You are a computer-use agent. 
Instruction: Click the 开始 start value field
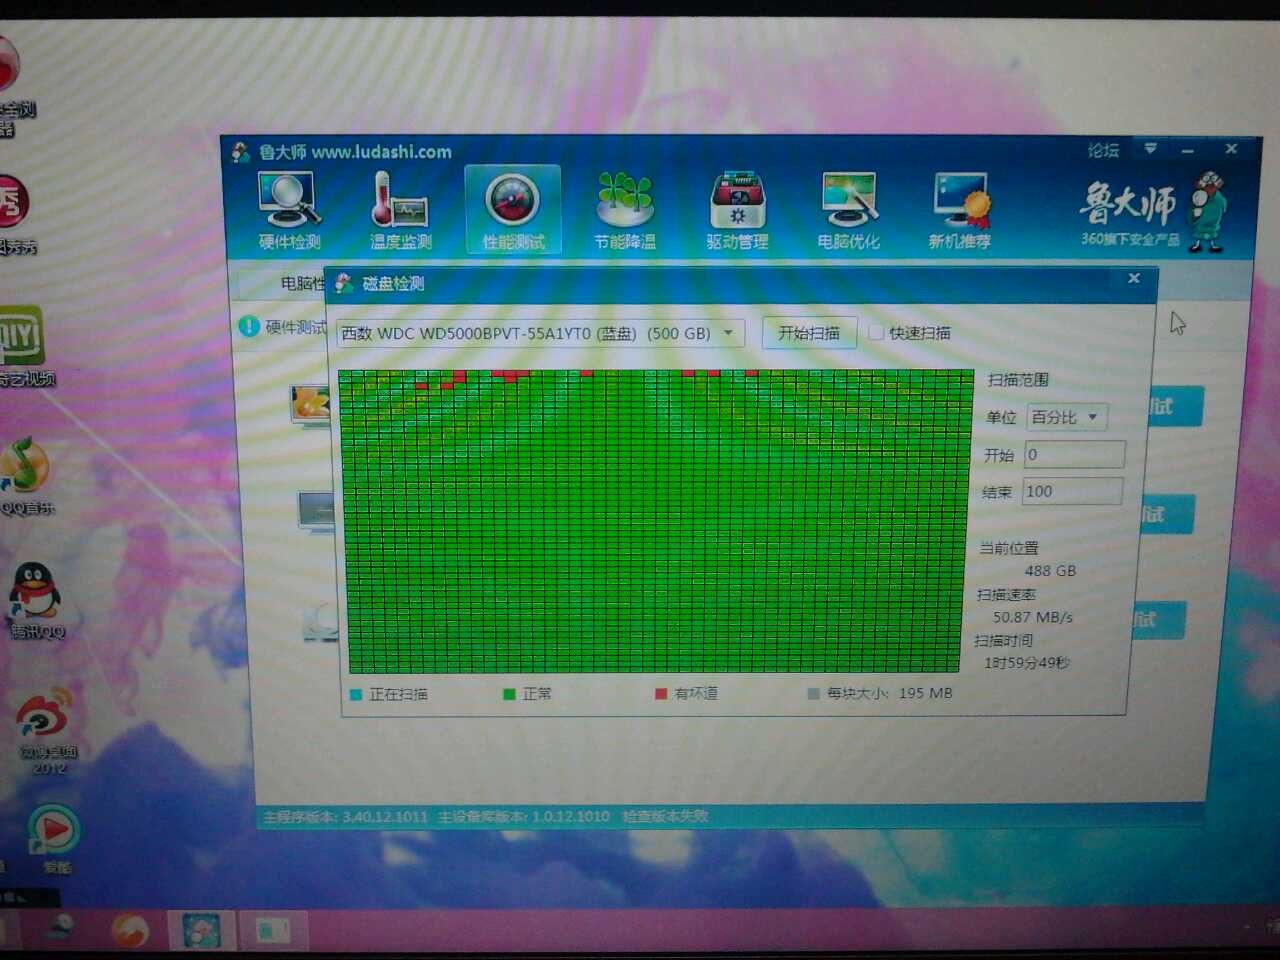tap(1074, 455)
